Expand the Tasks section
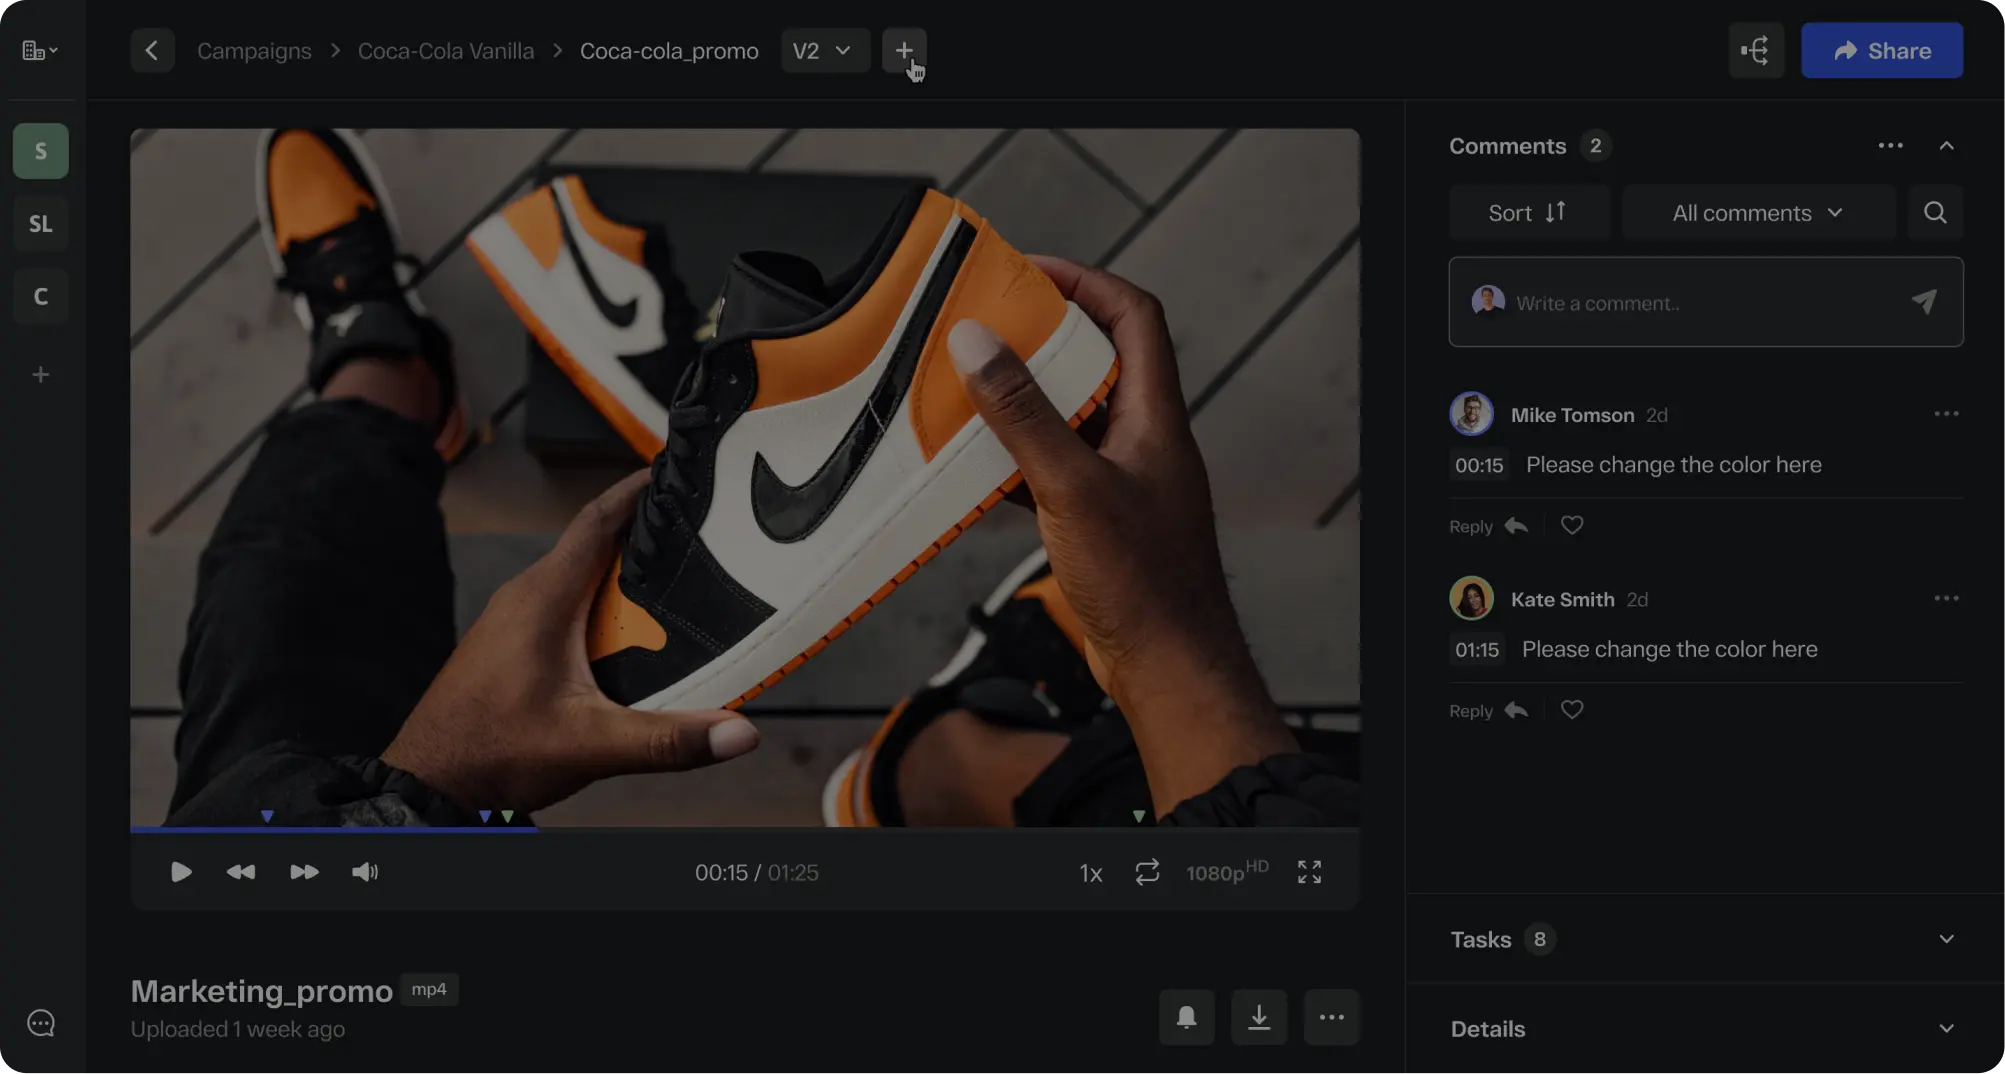The image size is (2005, 1074). 1946,939
